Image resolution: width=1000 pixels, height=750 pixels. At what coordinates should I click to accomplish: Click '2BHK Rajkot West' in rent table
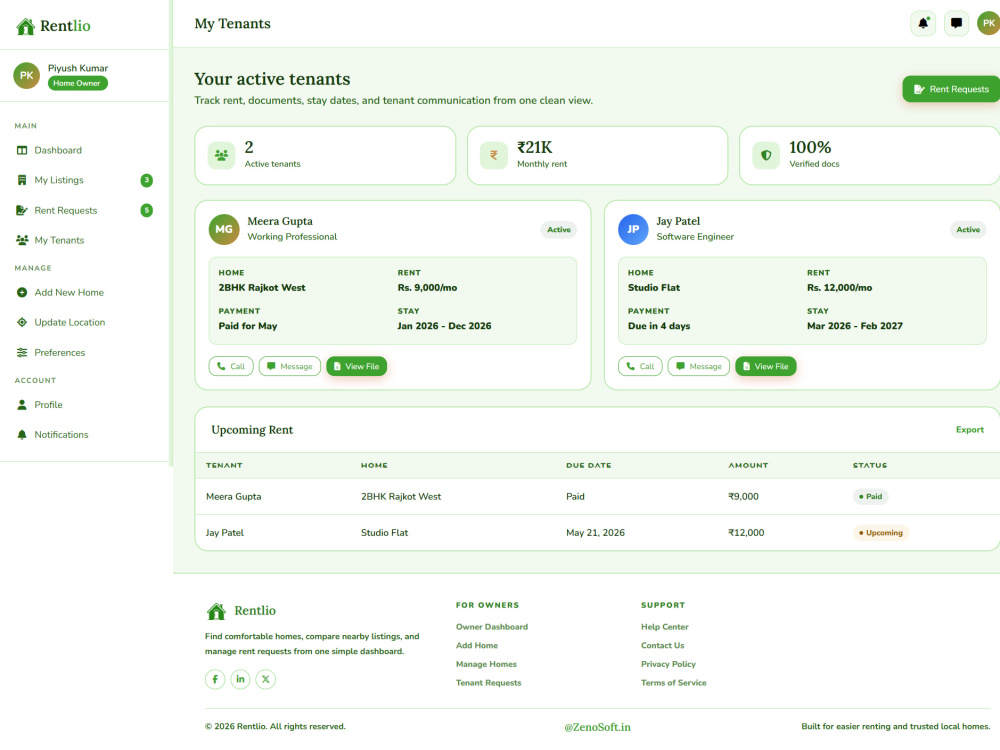coord(401,497)
